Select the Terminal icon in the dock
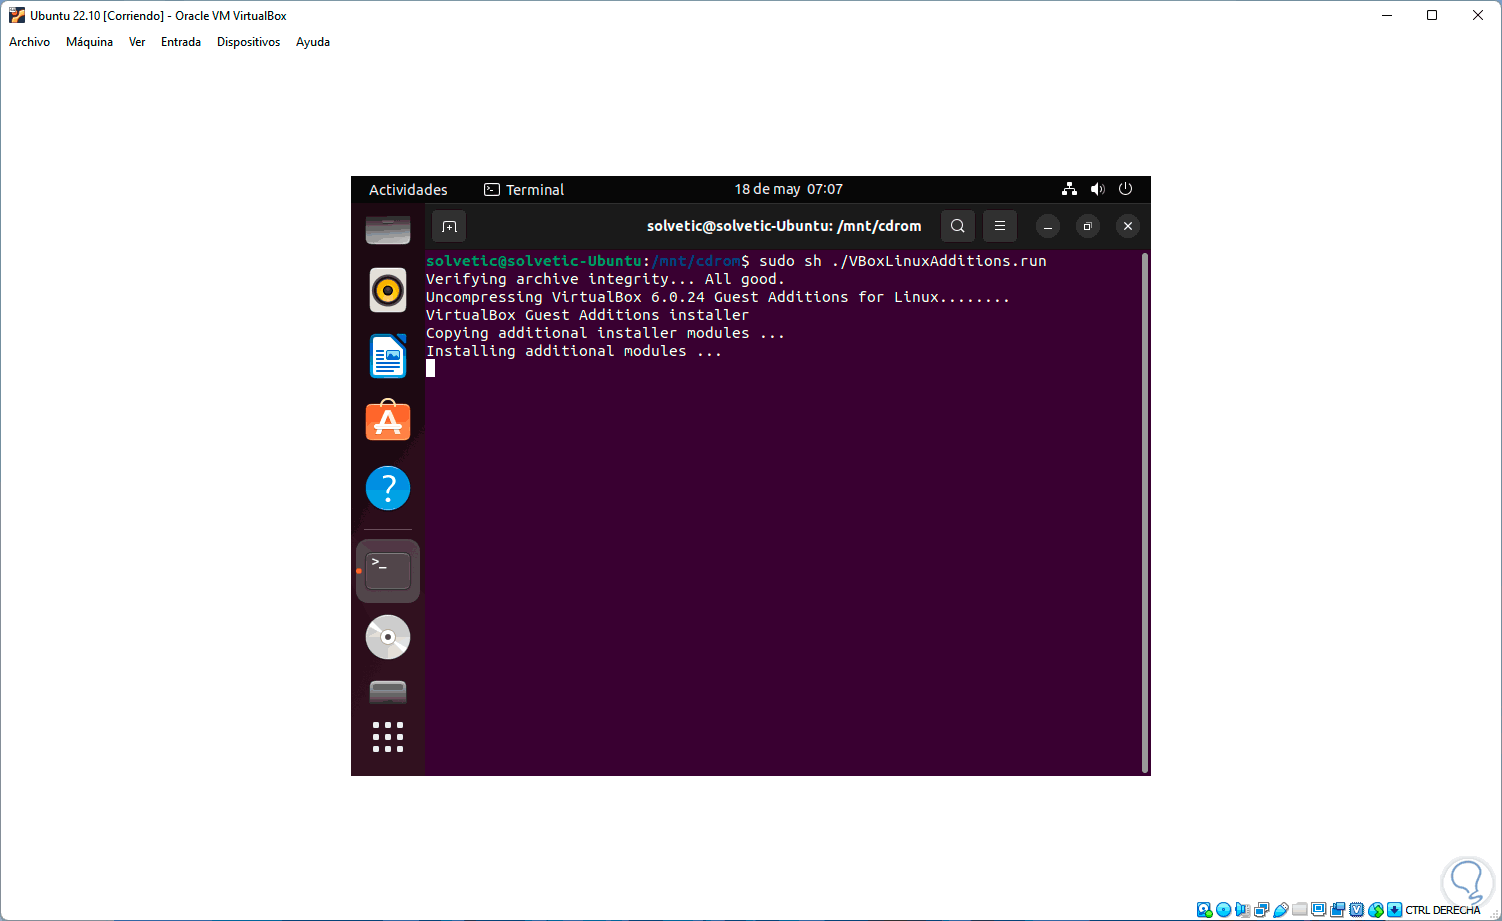This screenshot has height=921, width=1502. (x=388, y=571)
